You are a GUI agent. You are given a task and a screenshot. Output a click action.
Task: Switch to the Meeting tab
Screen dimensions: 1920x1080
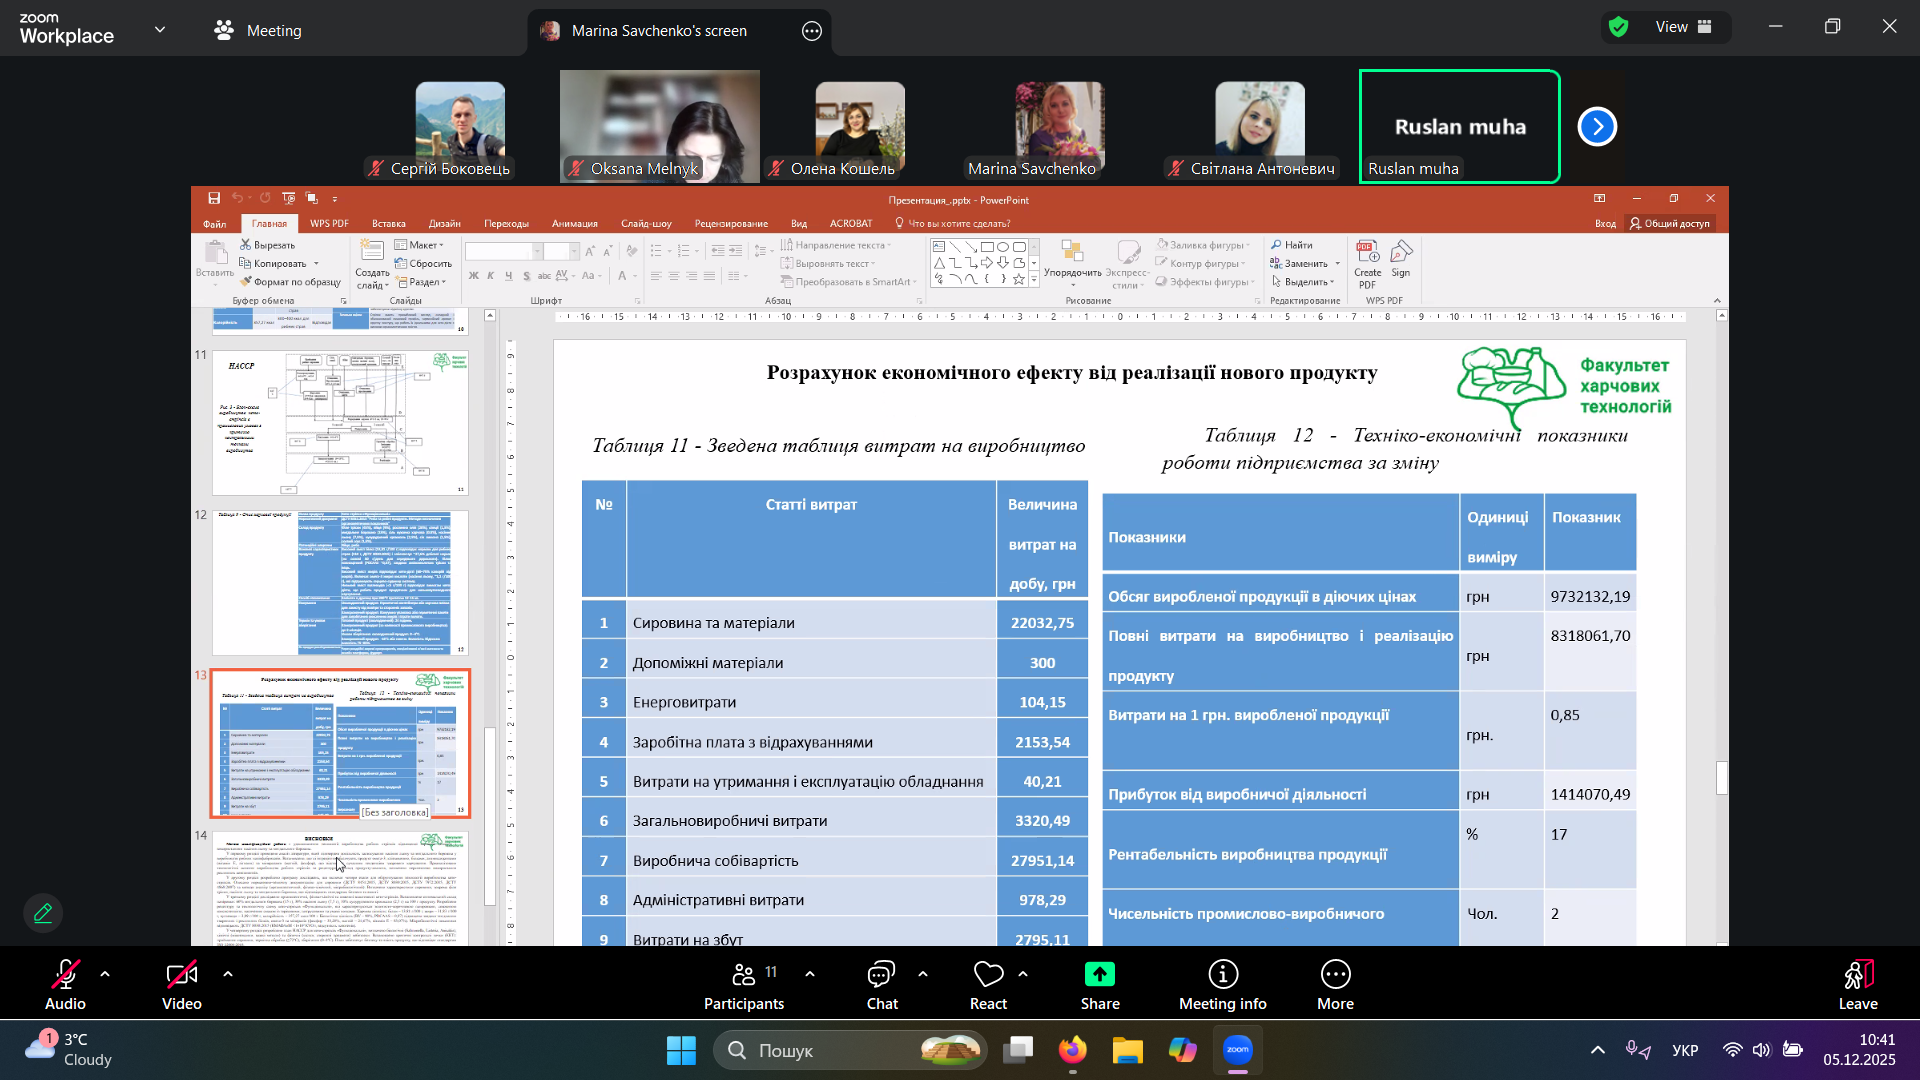[x=257, y=30]
